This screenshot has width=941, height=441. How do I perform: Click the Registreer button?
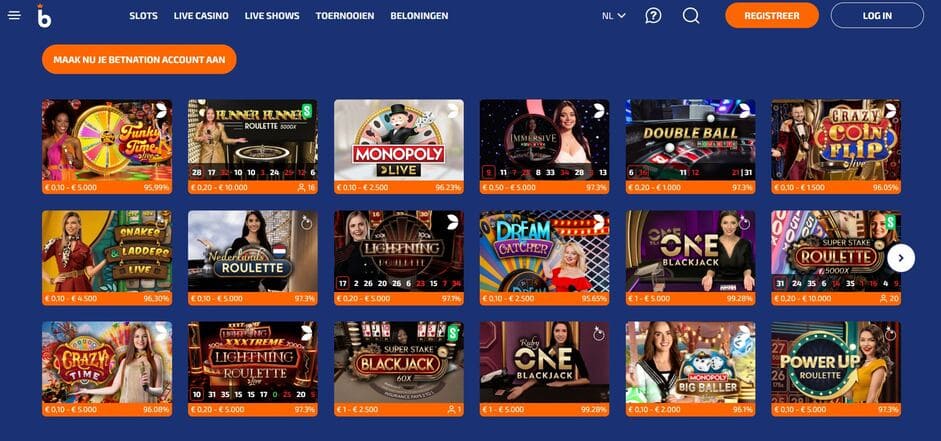[x=772, y=16]
